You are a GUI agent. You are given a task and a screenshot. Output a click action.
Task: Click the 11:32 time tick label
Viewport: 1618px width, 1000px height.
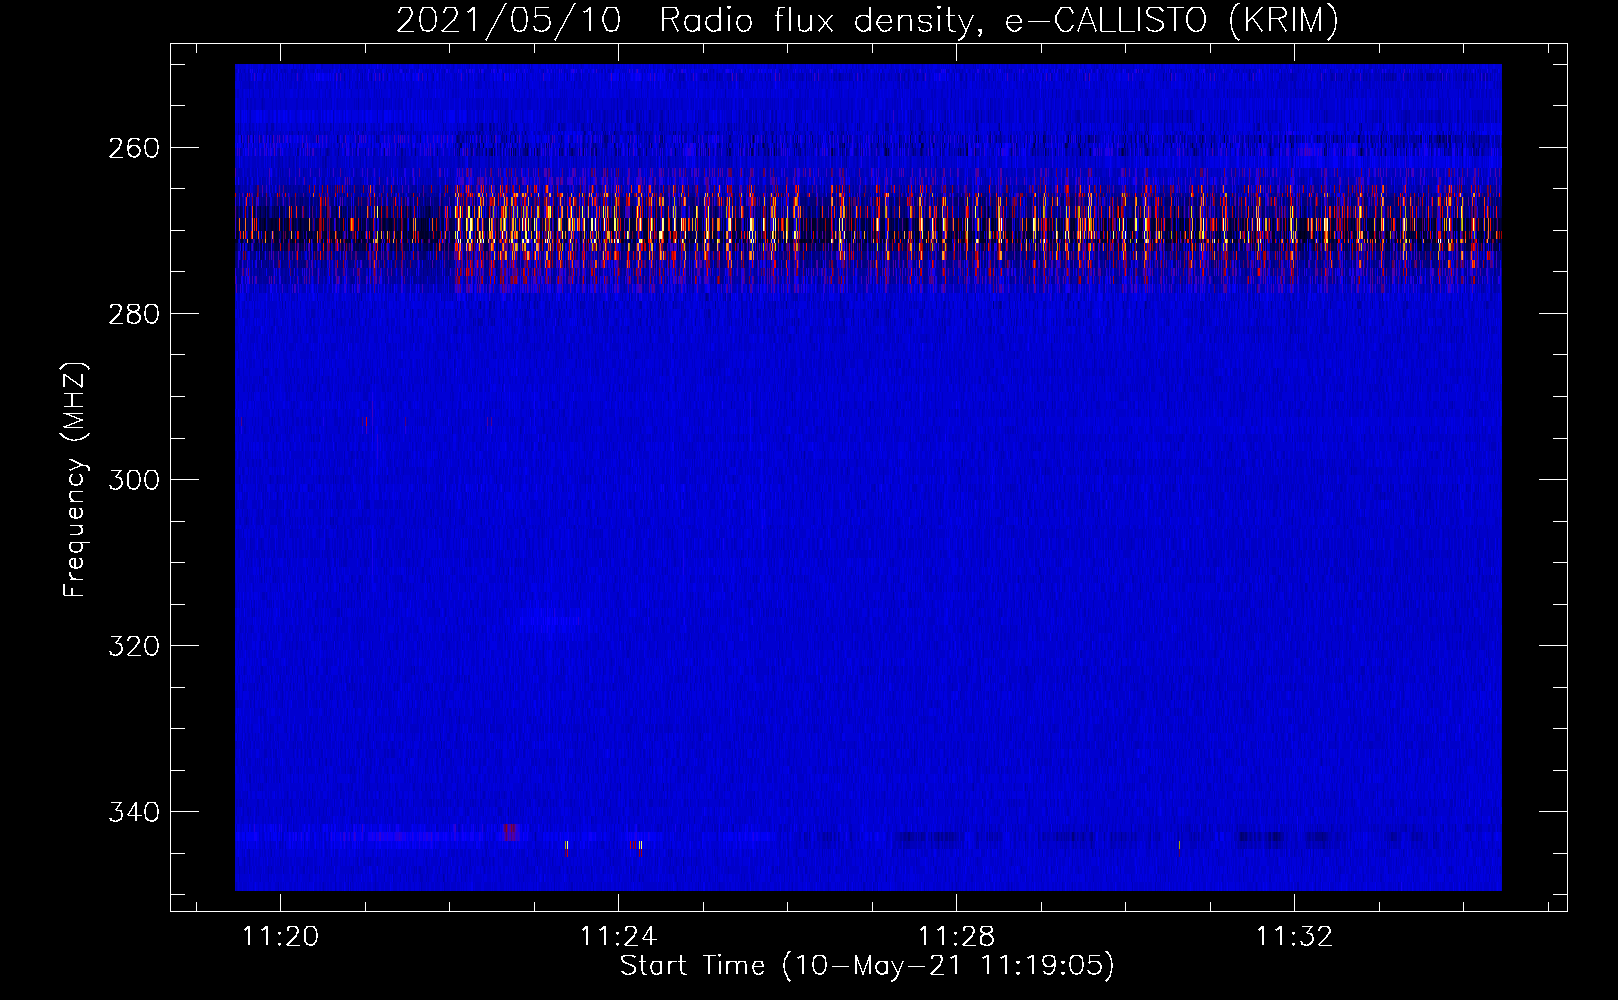1295,937
